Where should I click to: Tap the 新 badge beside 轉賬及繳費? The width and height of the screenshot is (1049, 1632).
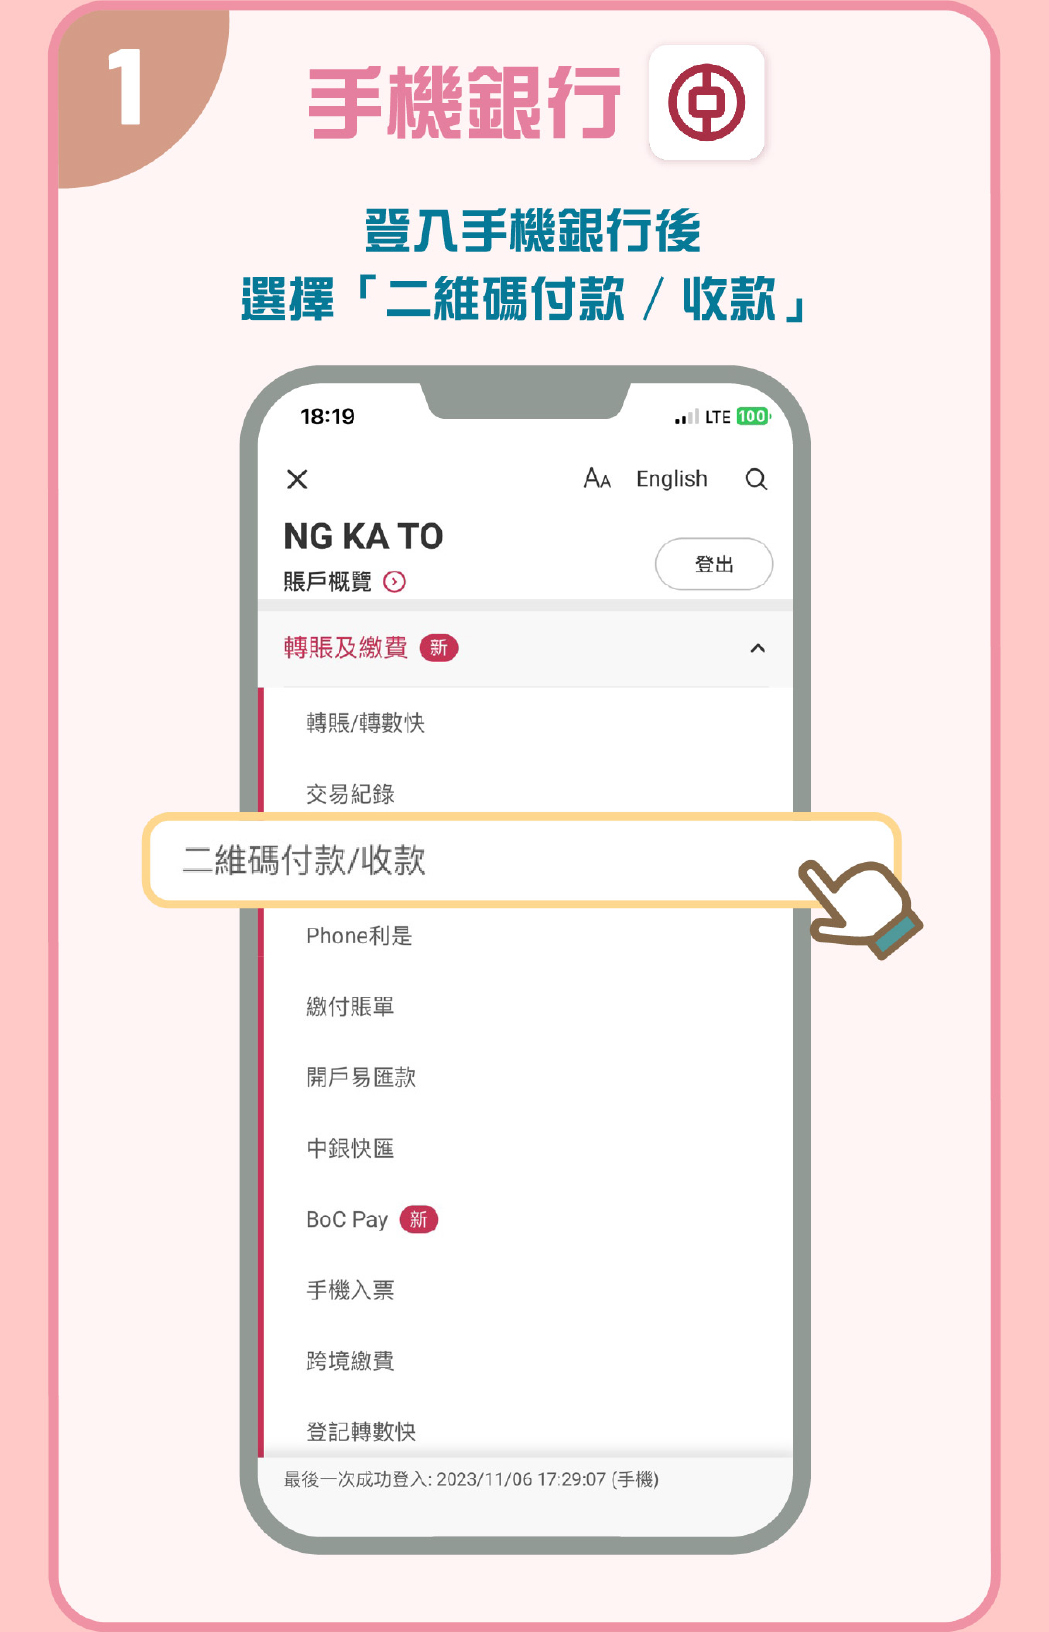439,648
